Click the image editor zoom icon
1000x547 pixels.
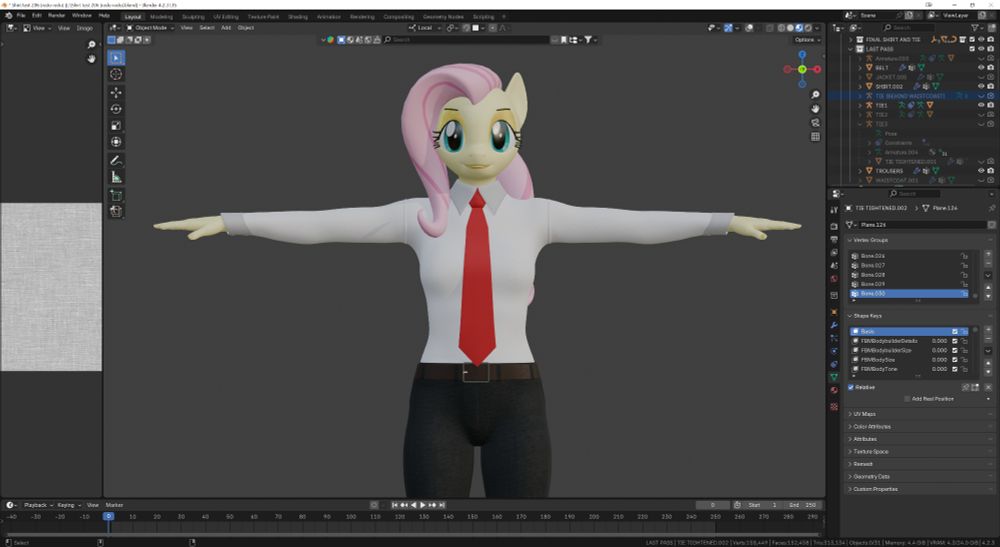pyautogui.click(x=91, y=45)
